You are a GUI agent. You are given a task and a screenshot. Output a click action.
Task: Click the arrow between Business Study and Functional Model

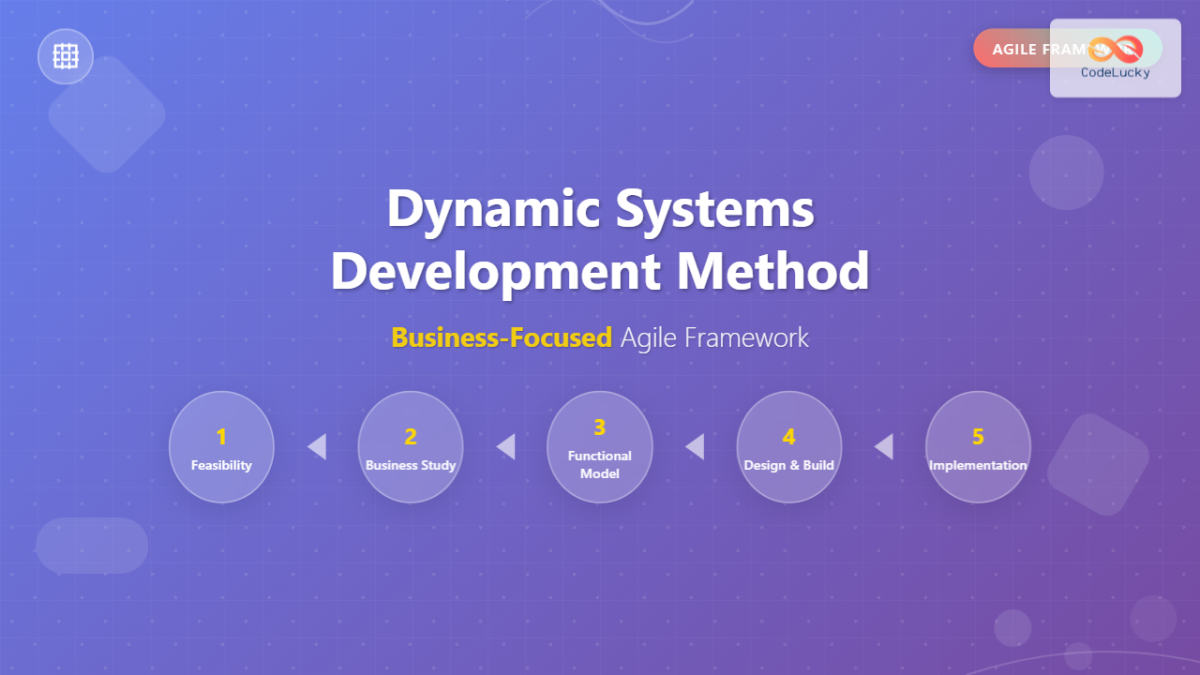pos(505,447)
